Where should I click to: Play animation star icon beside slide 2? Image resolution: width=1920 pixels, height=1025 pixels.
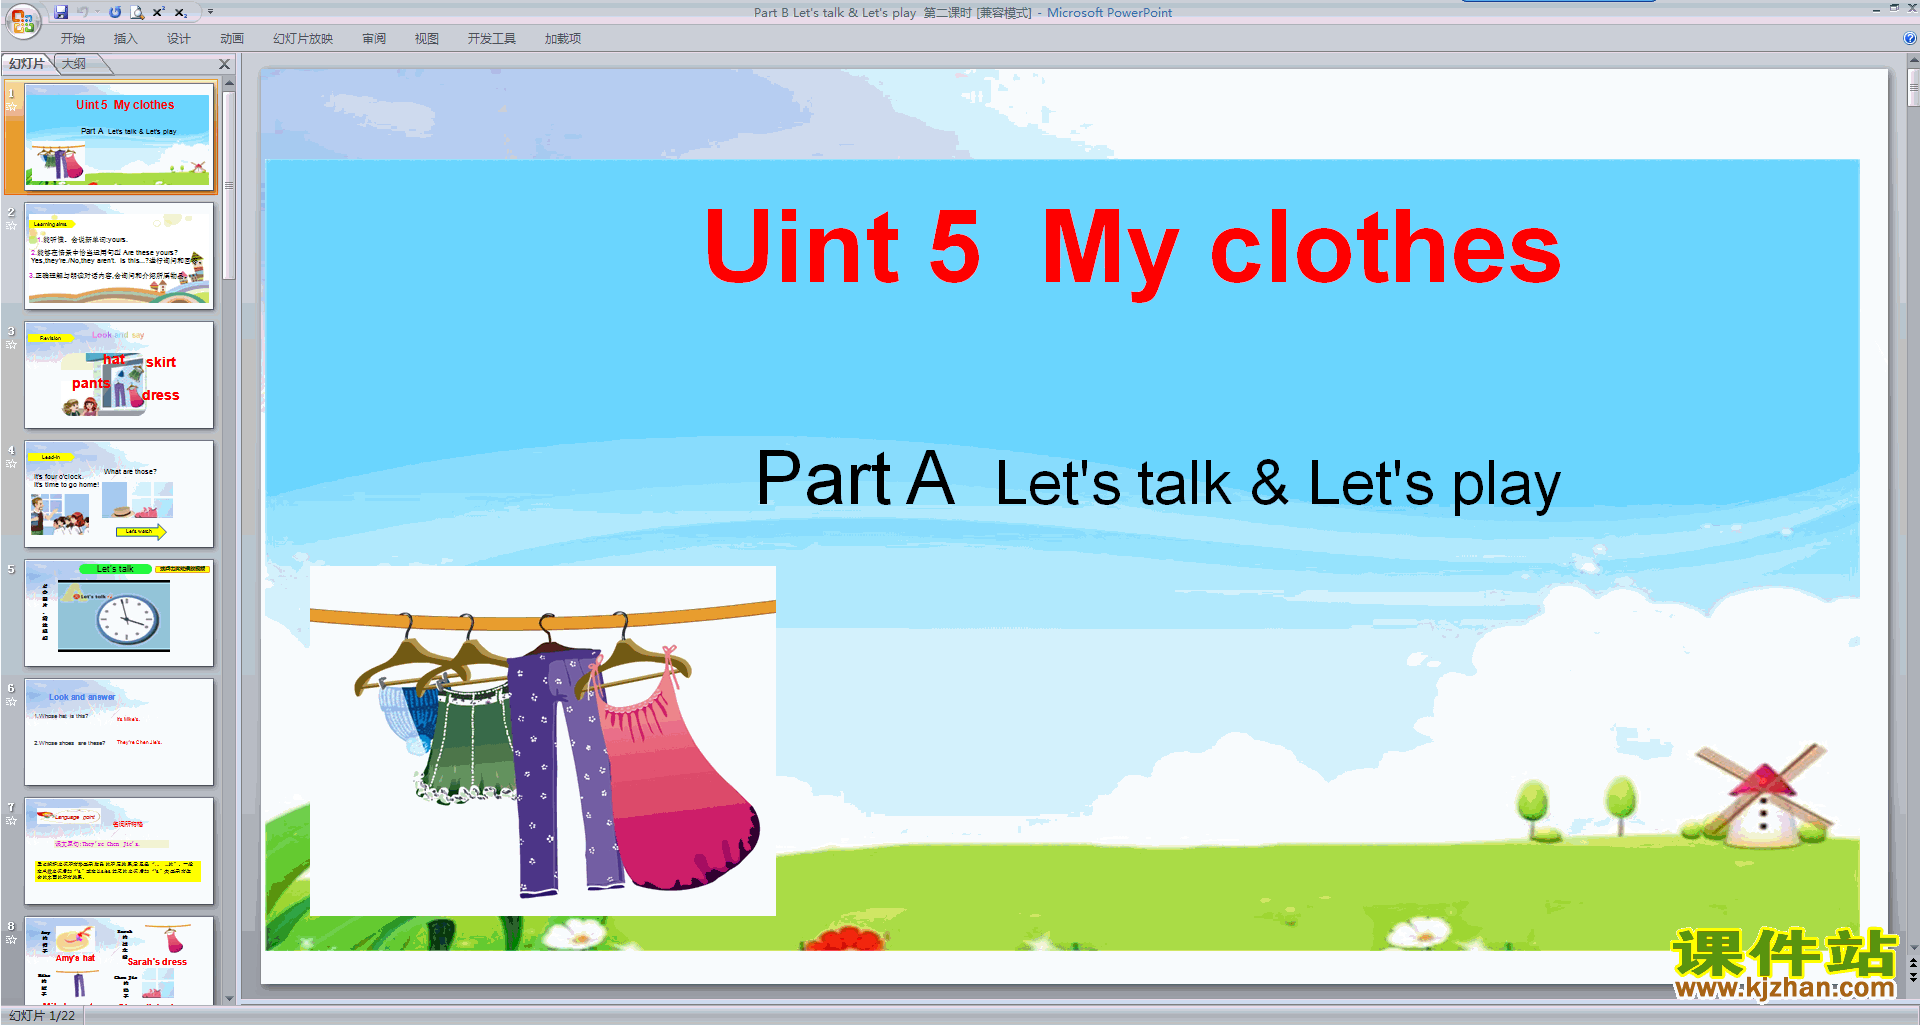click(x=11, y=226)
